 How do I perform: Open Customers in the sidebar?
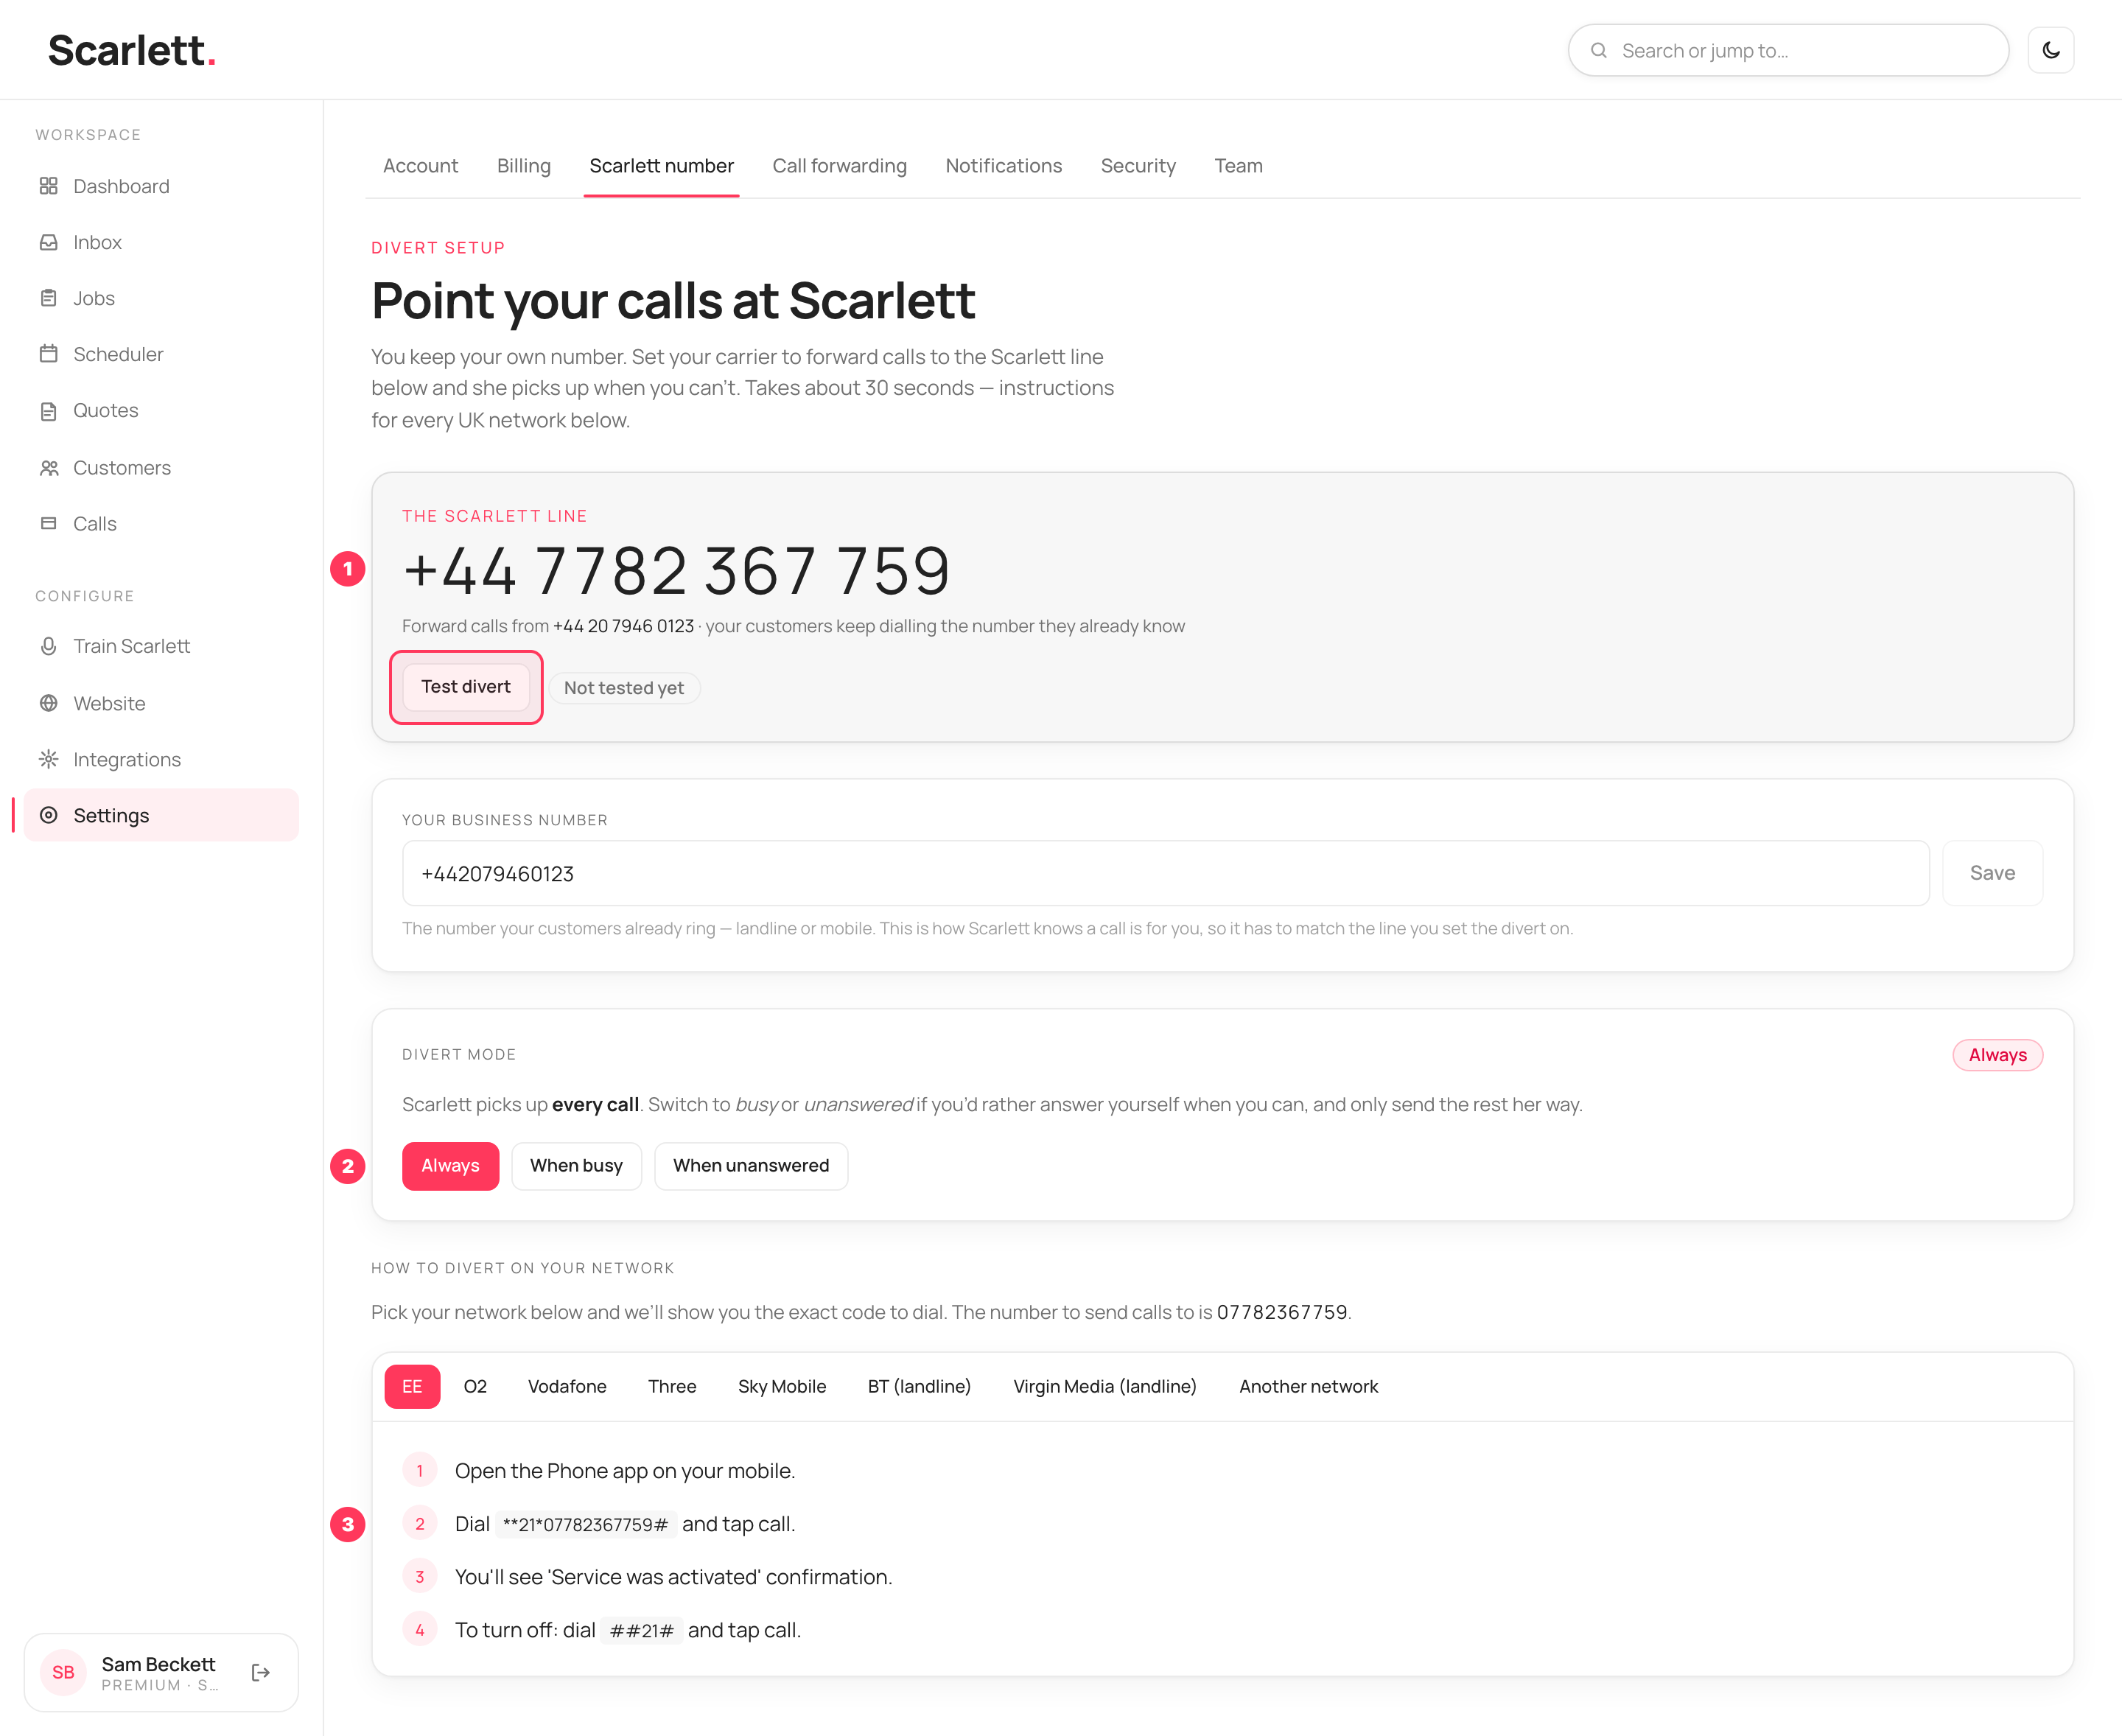(x=161, y=468)
